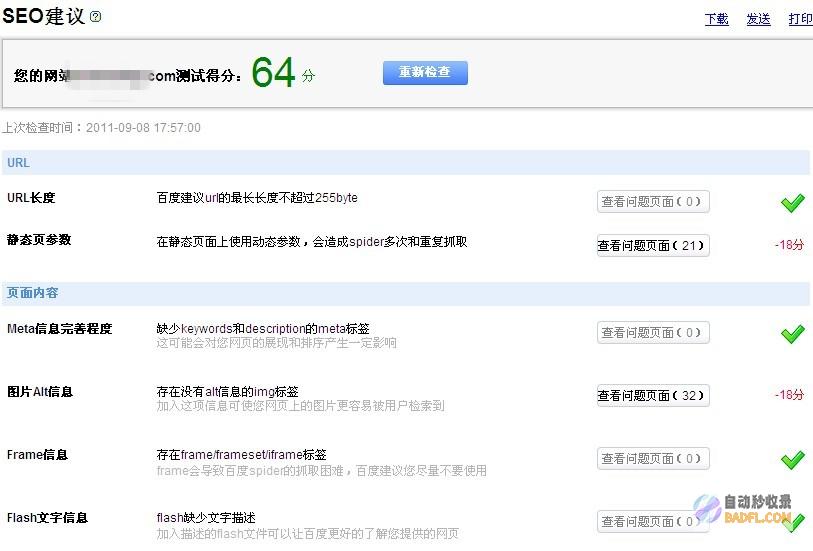Click the text 缺少keywords和description的meta标签
Image resolution: width=813 pixels, height=551 pixels.
[263, 329]
